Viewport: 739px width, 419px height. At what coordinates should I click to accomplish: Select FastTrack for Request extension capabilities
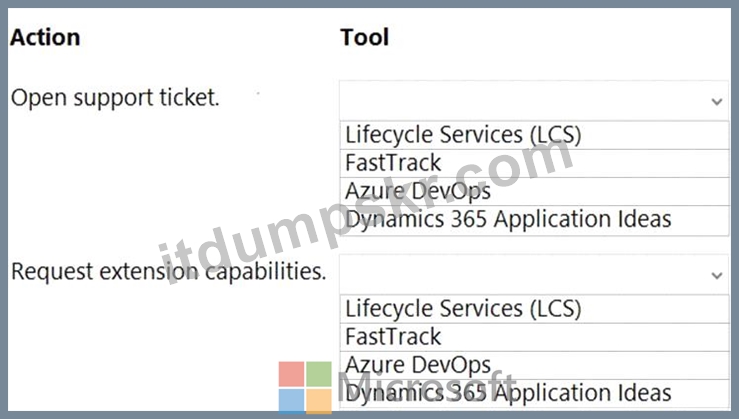534,337
